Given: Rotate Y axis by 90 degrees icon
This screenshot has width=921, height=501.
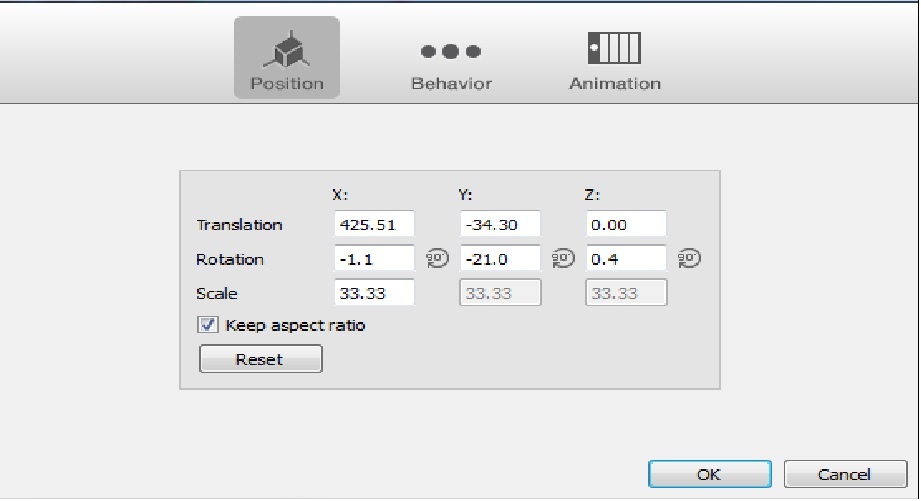Looking at the screenshot, I should click(x=563, y=259).
